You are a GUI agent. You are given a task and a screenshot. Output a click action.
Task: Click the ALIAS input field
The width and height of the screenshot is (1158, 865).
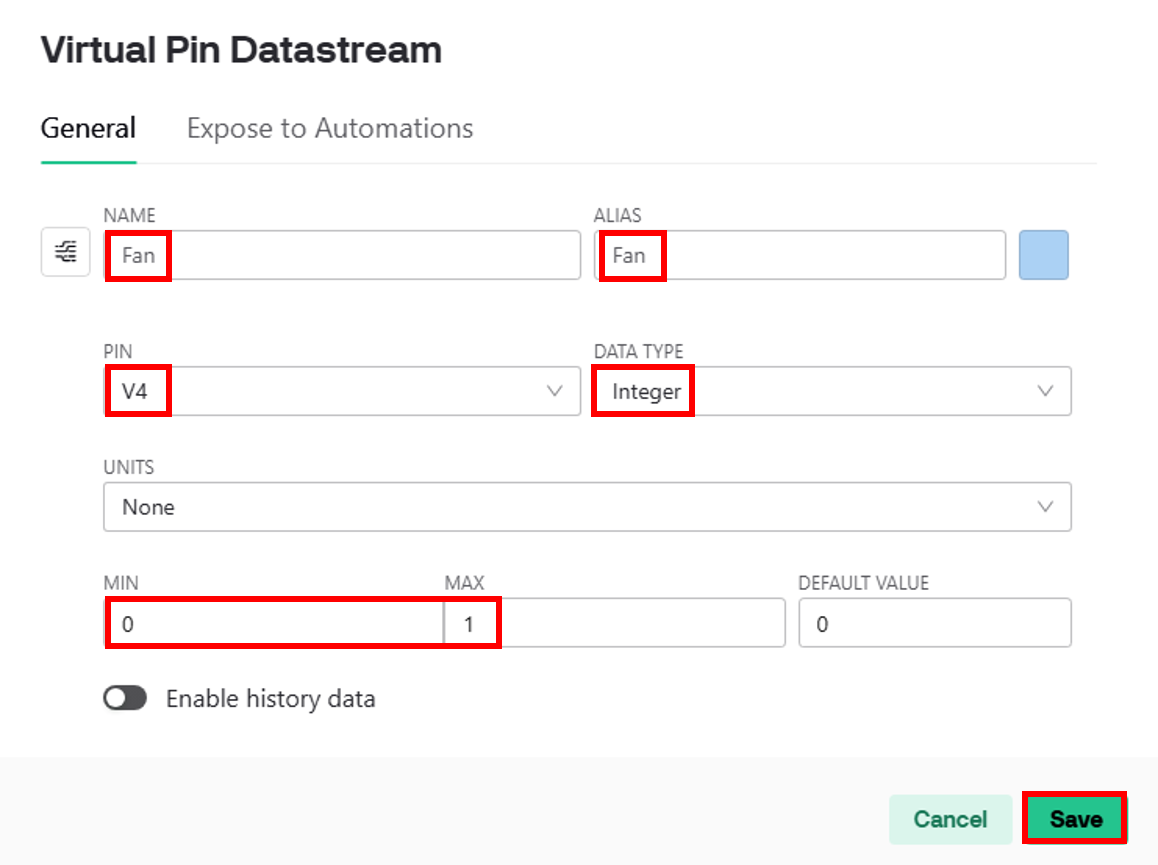point(800,255)
